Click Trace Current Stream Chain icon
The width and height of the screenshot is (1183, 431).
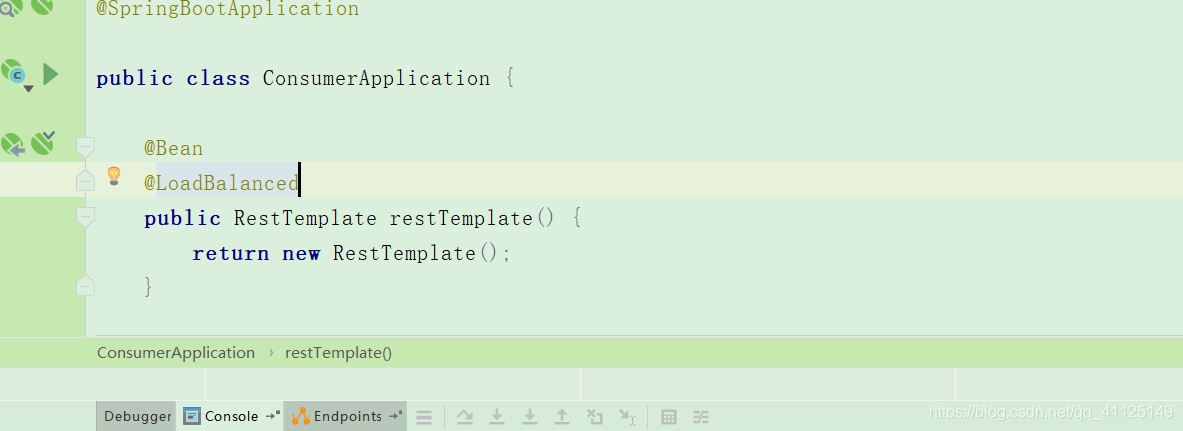(x=701, y=417)
